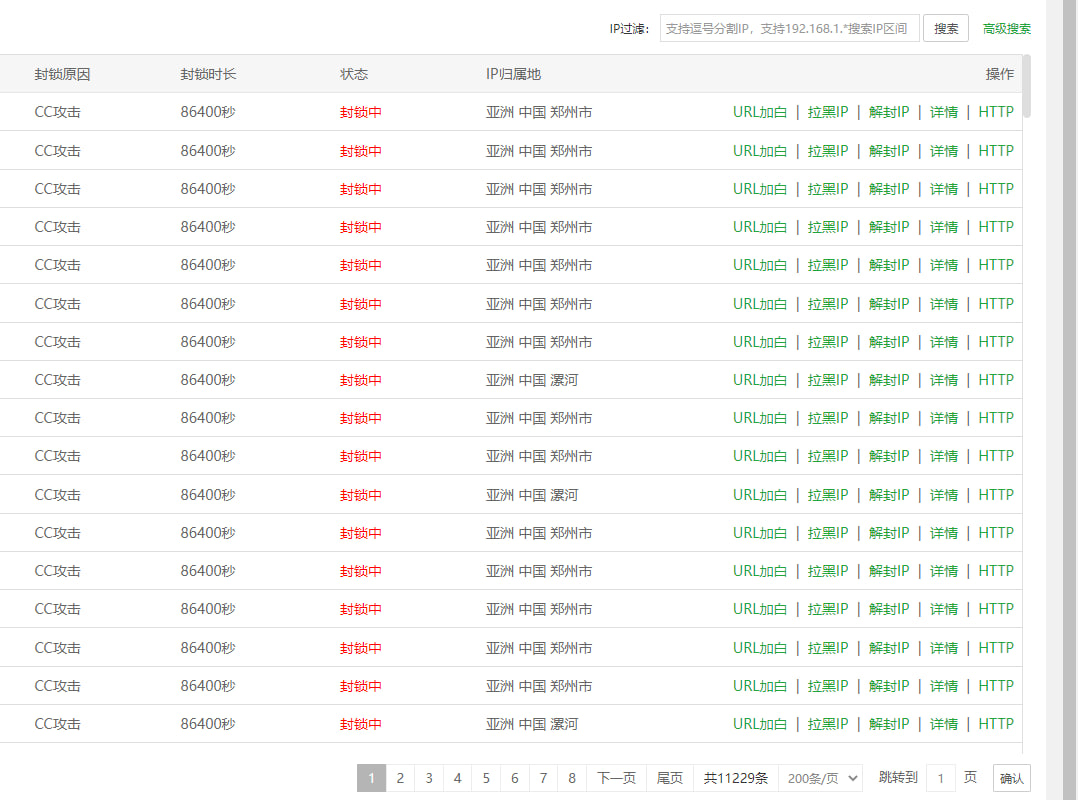Image resolution: width=1078 pixels, height=800 pixels.
Task: Click 解封IP in the last visible row
Action: click(x=888, y=724)
